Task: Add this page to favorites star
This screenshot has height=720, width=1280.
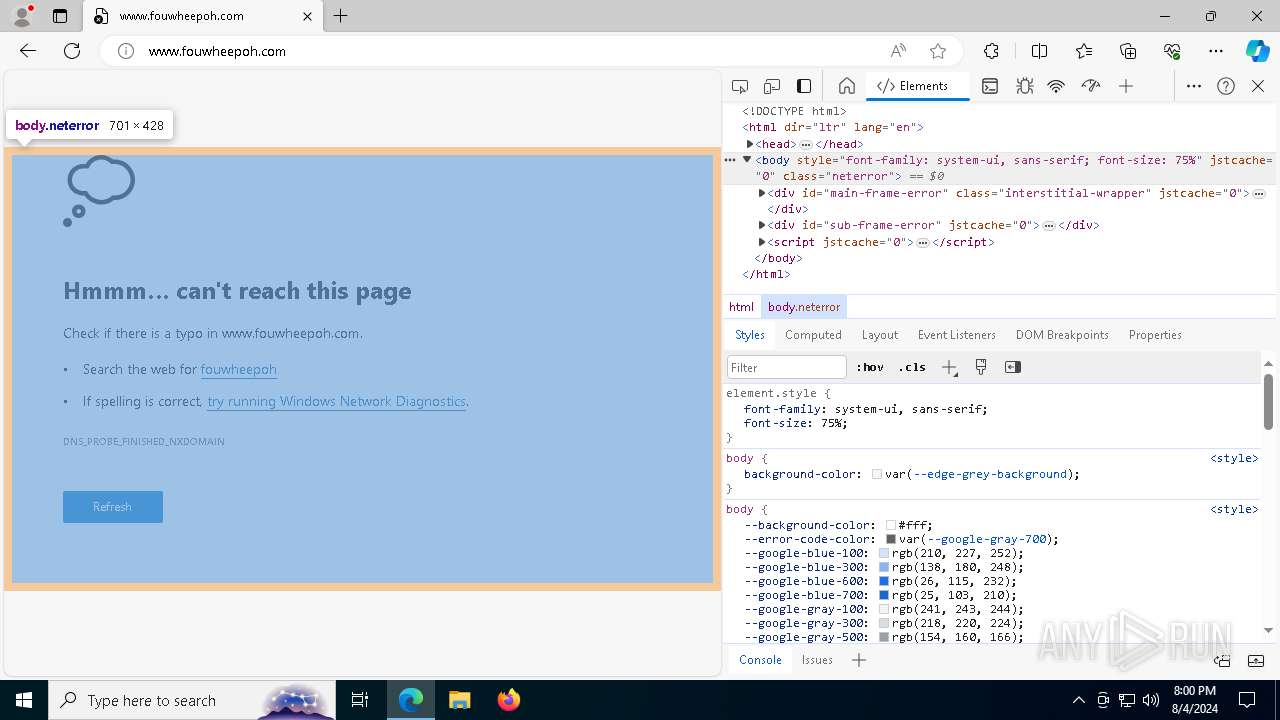Action: click(x=937, y=51)
